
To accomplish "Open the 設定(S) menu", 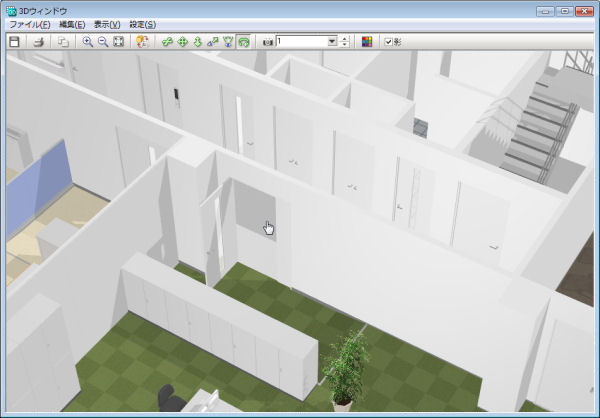I will pos(142,23).
